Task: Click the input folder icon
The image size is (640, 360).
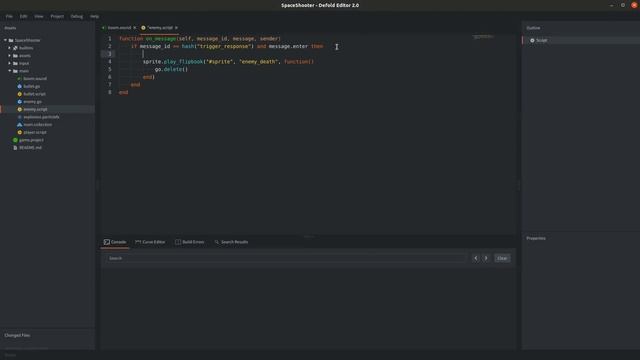Action: click(15, 63)
